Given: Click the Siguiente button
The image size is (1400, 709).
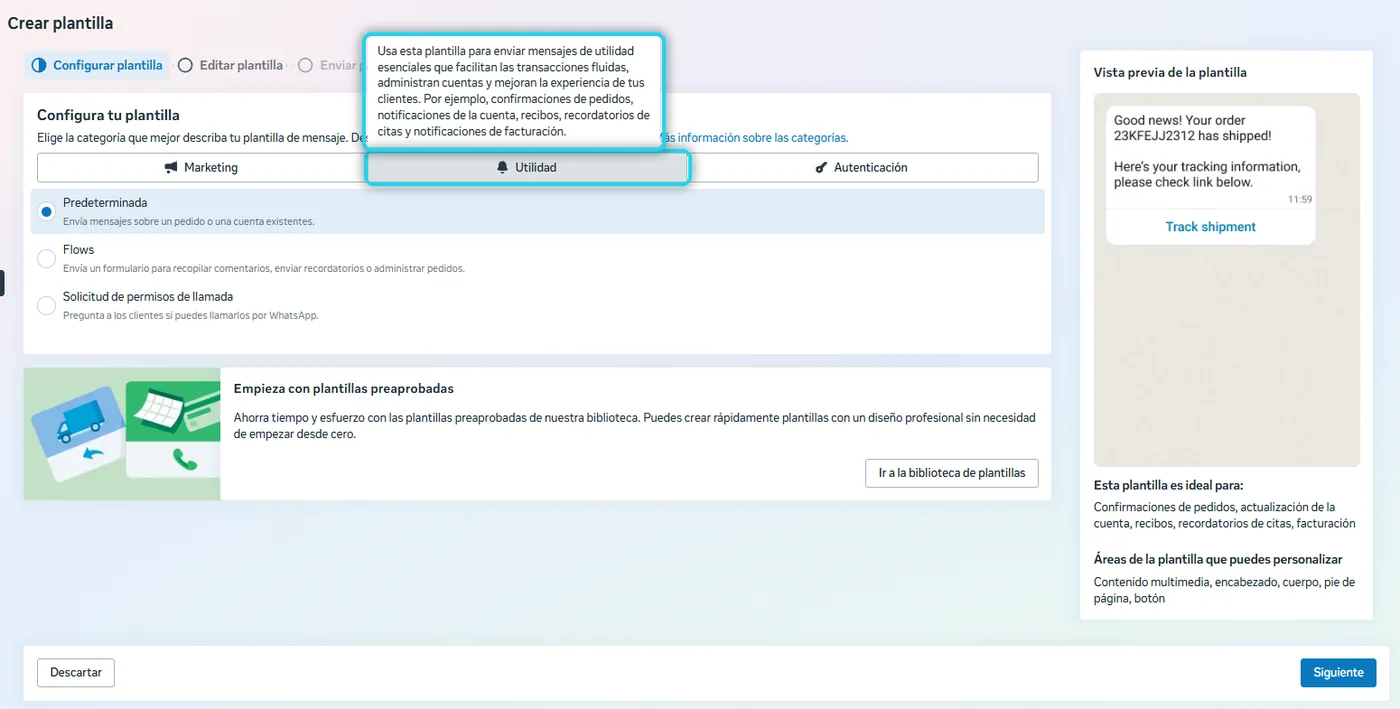Looking at the screenshot, I should tap(1338, 672).
